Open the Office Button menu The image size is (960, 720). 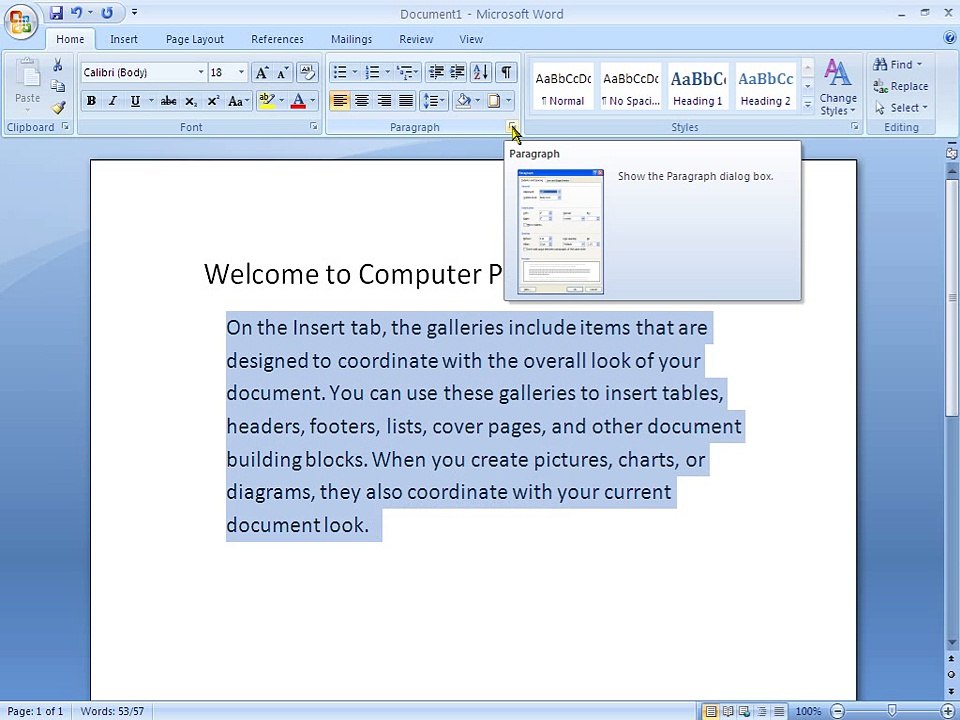pyautogui.click(x=21, y=22)
